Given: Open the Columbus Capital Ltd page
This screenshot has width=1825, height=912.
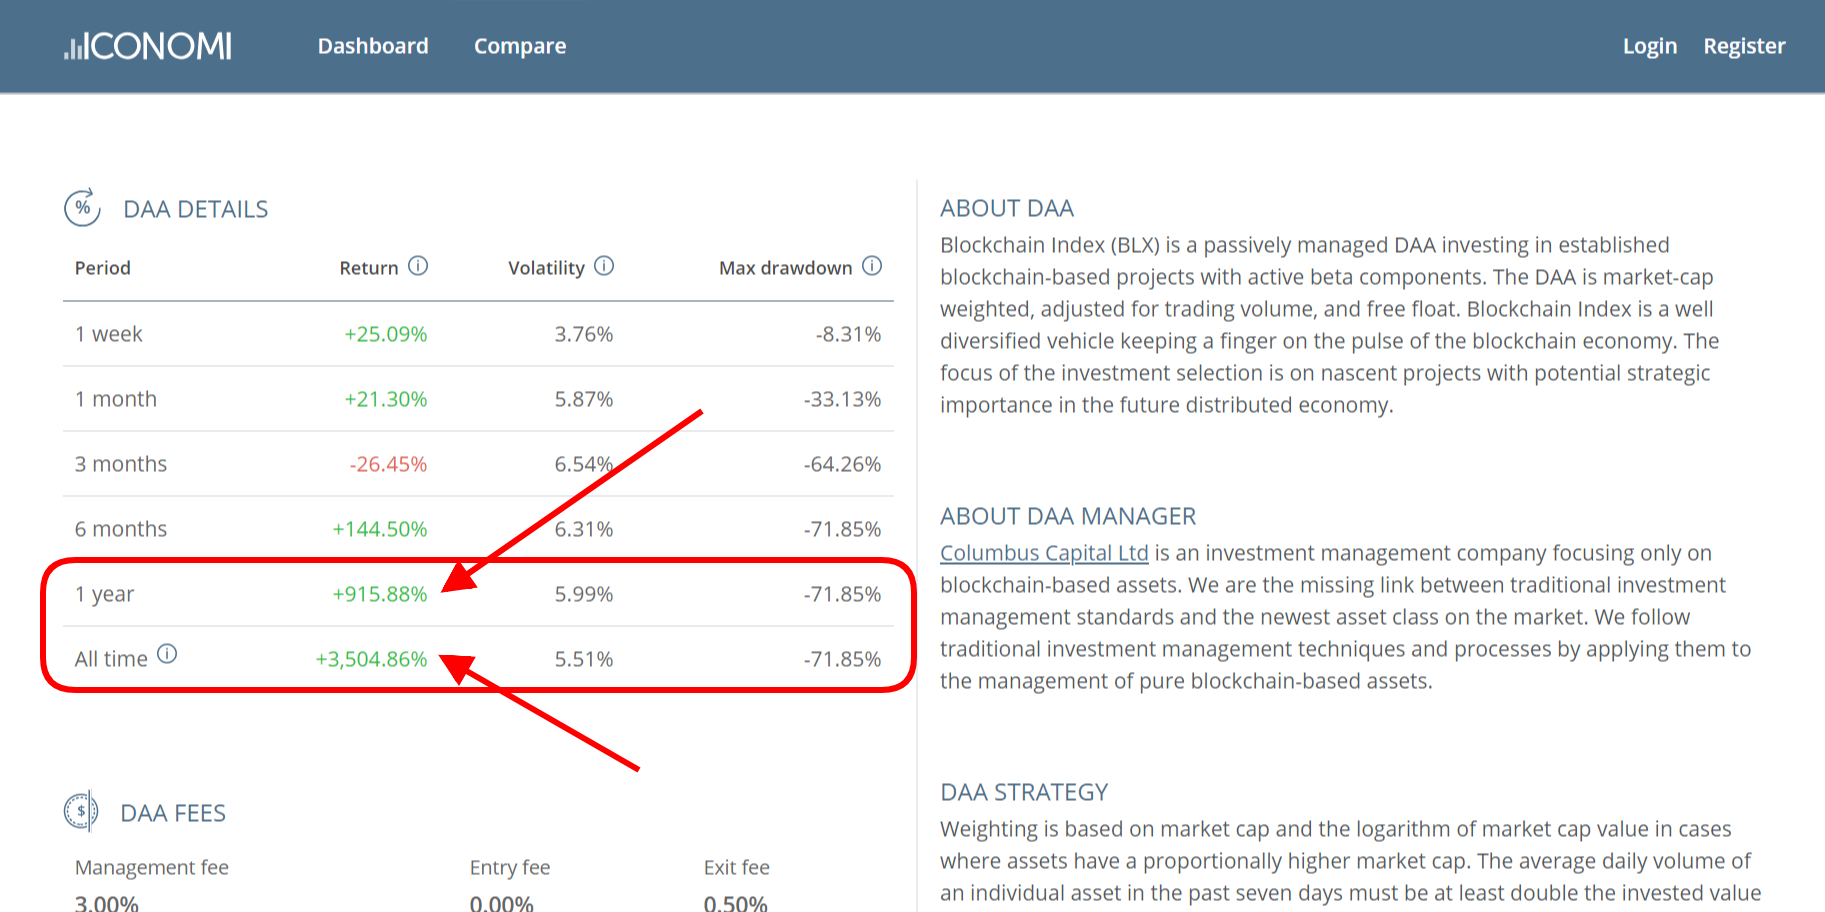Looking at the screenshot, I should [x=1043, y=552].
